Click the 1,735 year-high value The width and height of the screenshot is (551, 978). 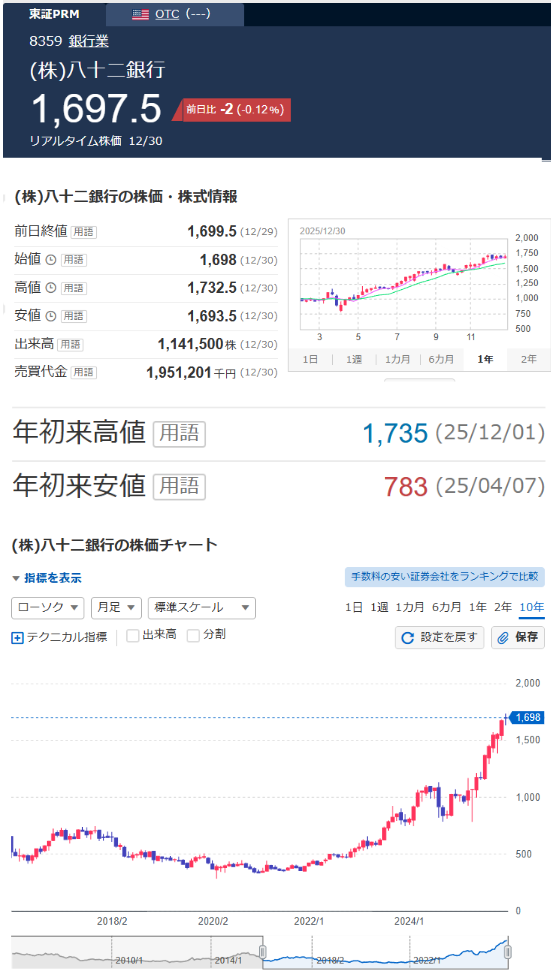pyautogui.click(x=395, y=433)
